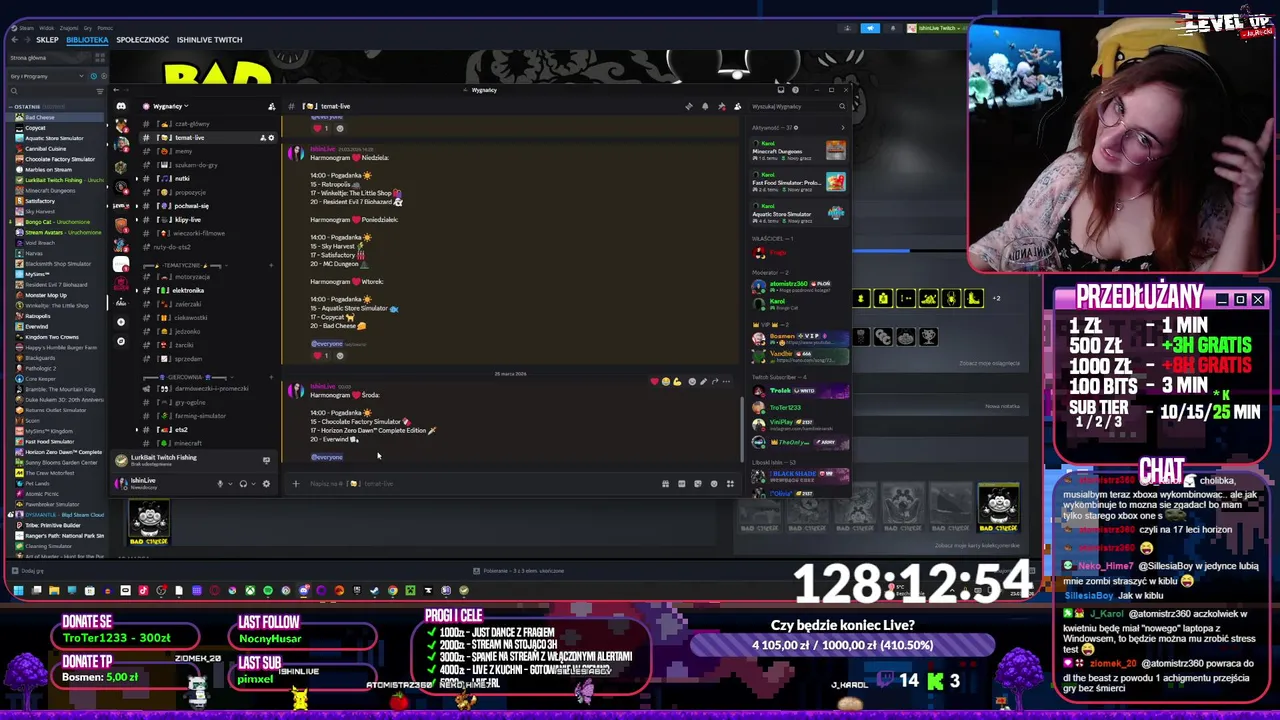The image size is (1280, 720).
Task: Open pinned messages icon in channel header
Action: pos(722,106)
